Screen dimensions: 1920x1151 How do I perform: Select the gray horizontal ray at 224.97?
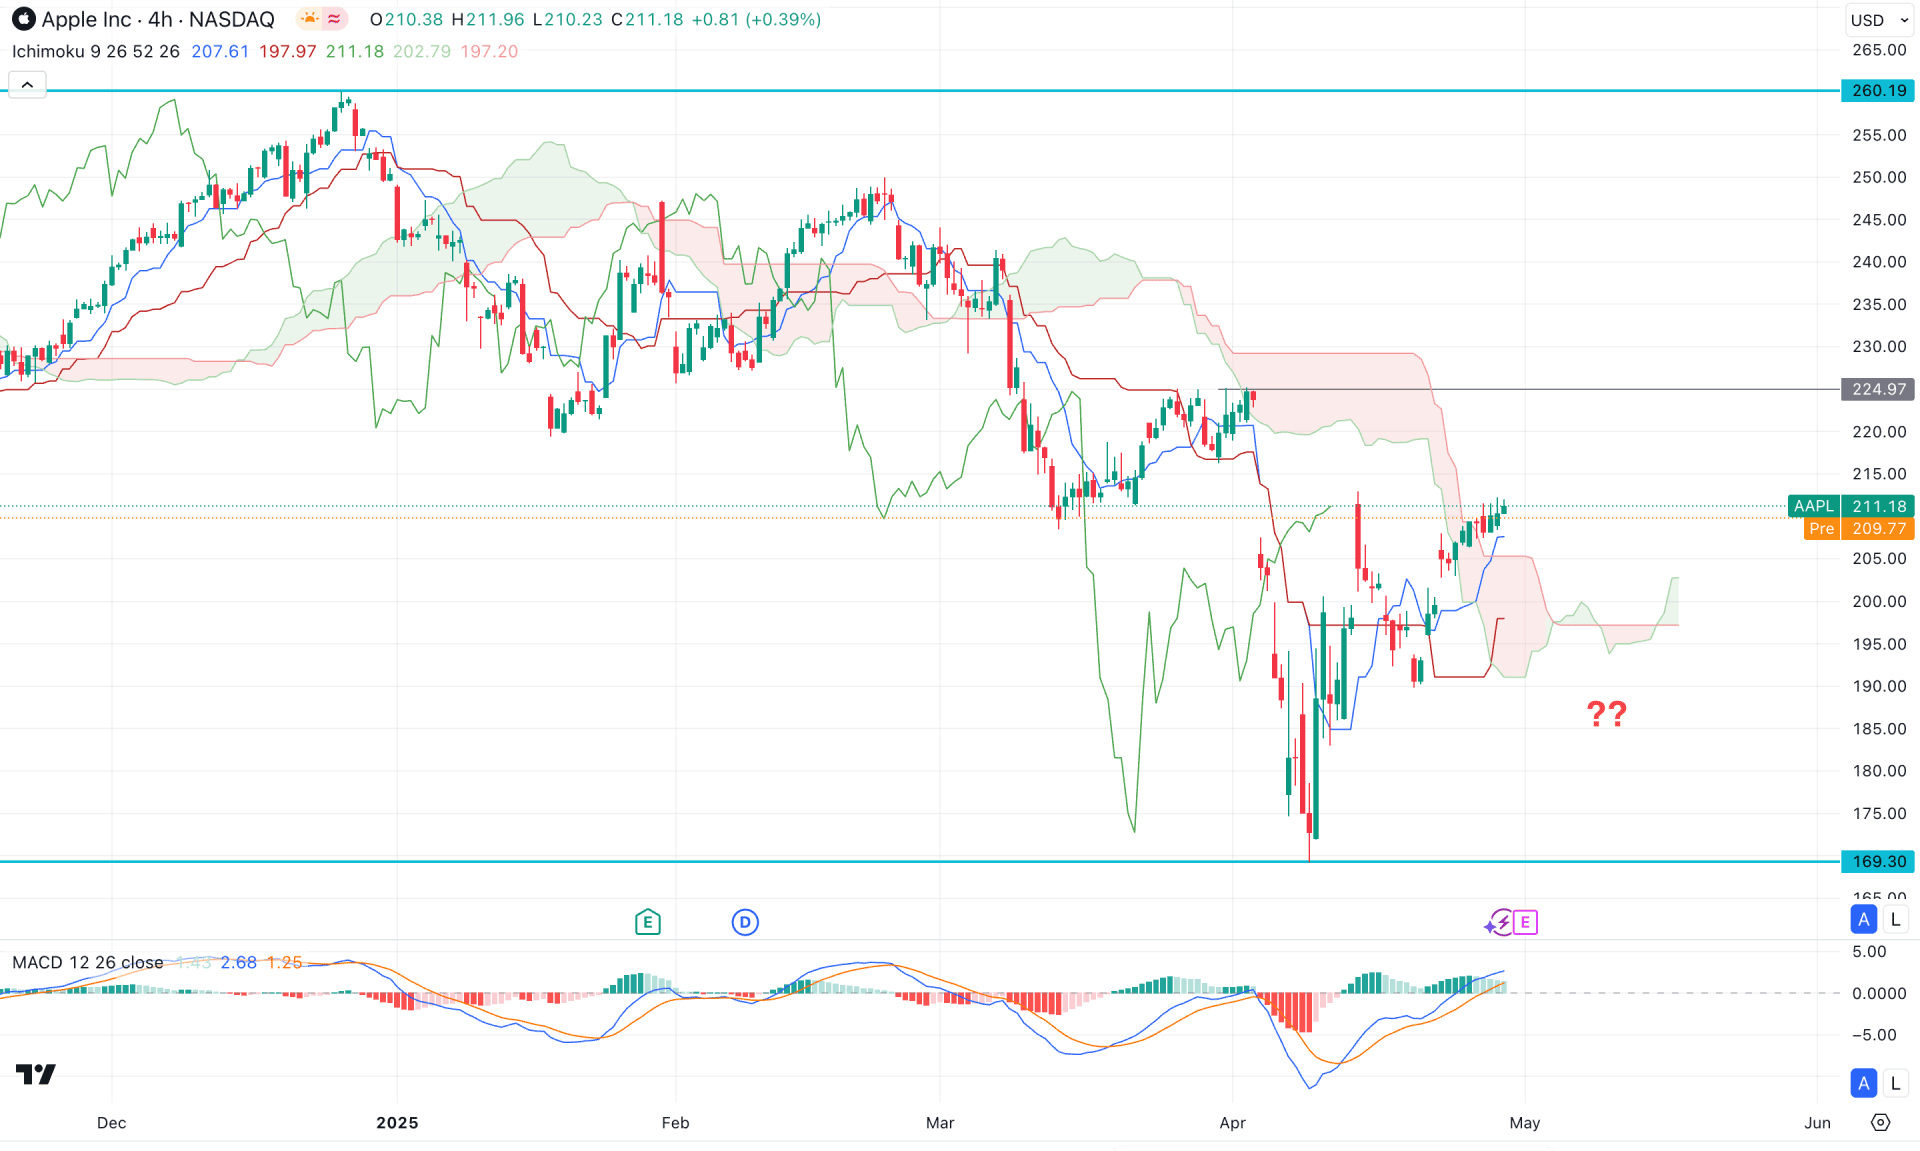[1530, 389]
